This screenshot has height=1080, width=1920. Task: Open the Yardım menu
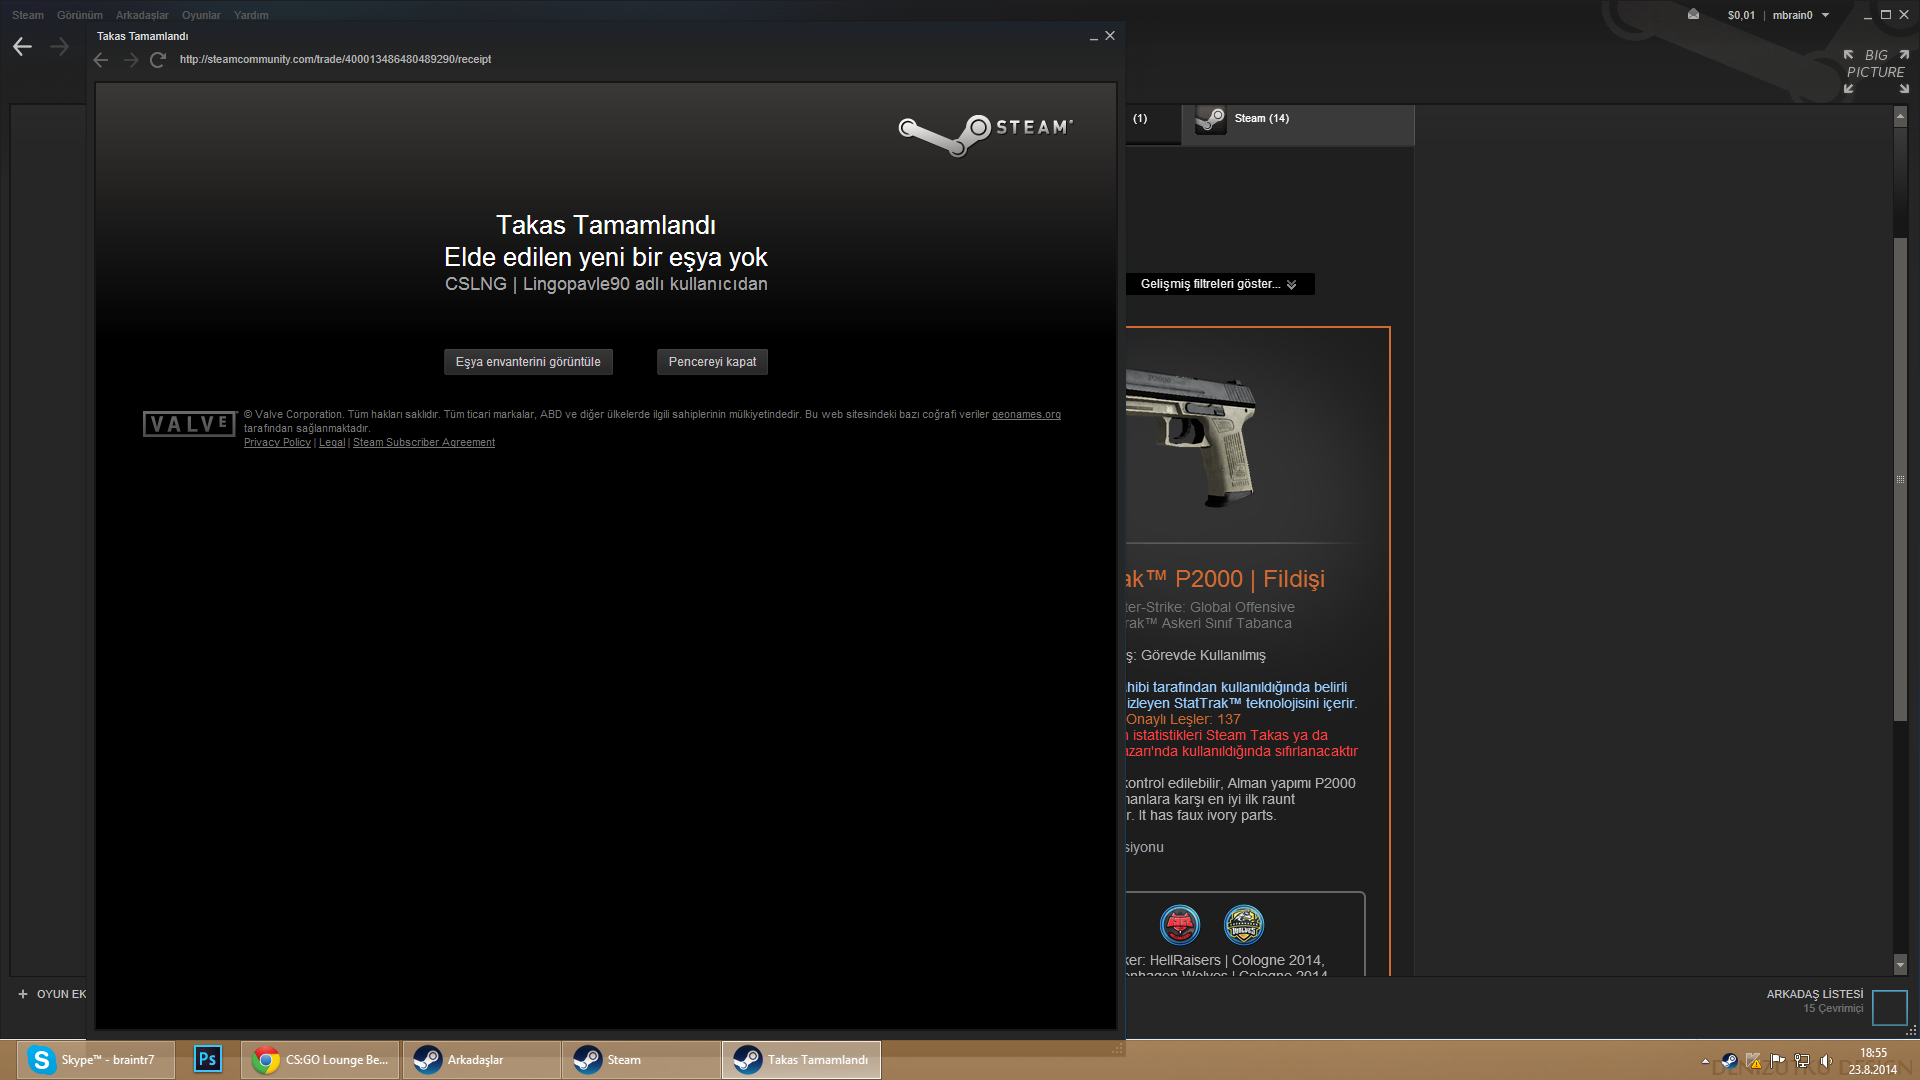coord(251,15)
